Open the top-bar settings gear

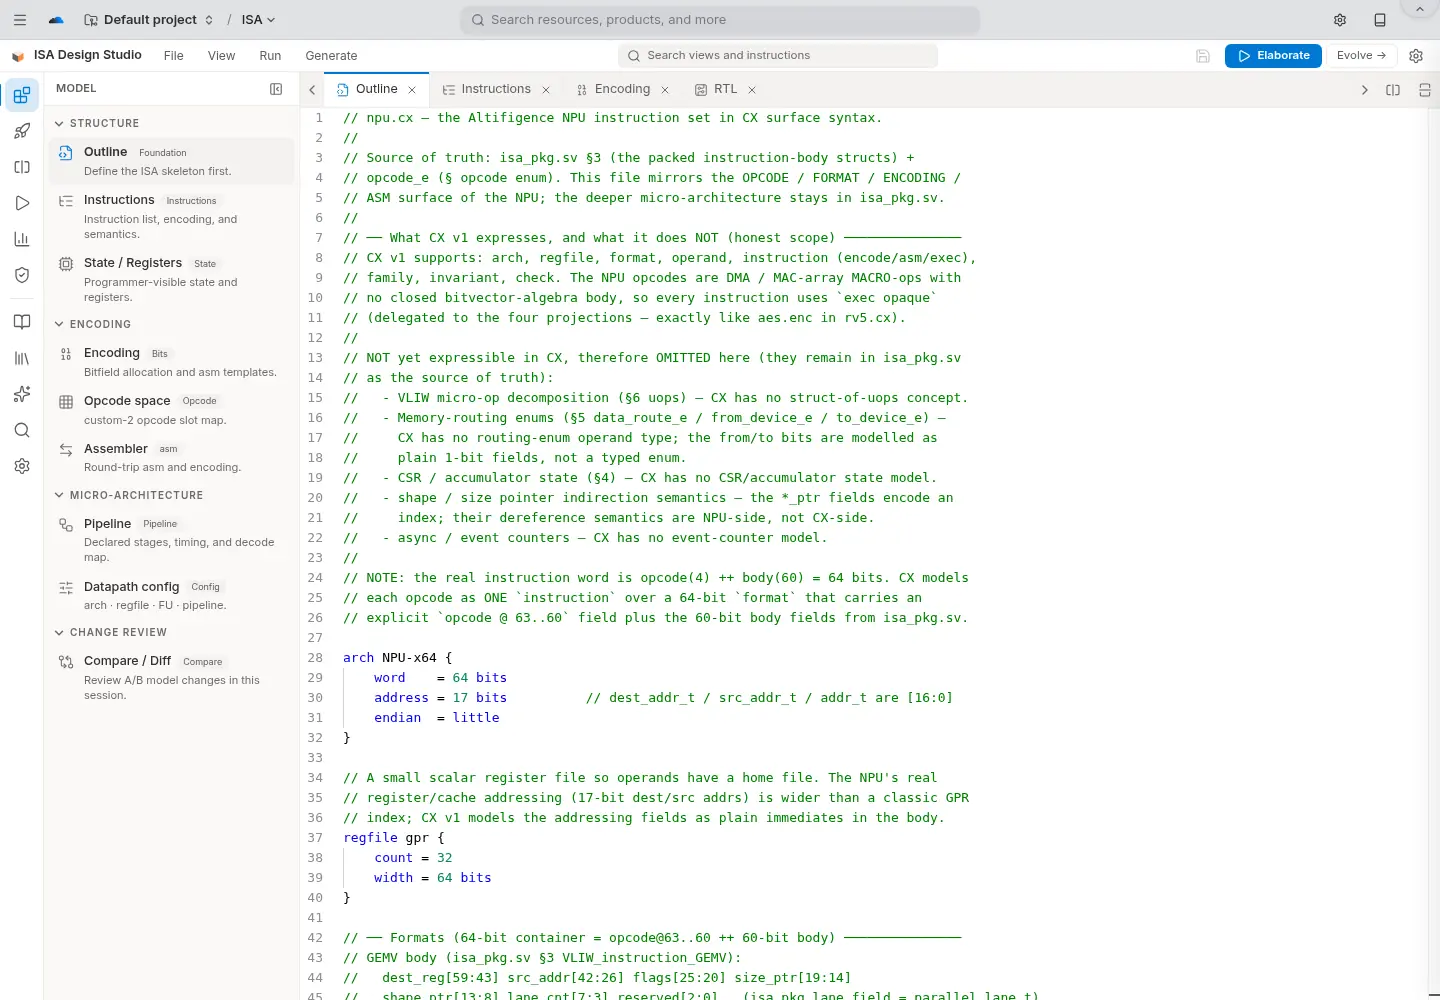1340,20
